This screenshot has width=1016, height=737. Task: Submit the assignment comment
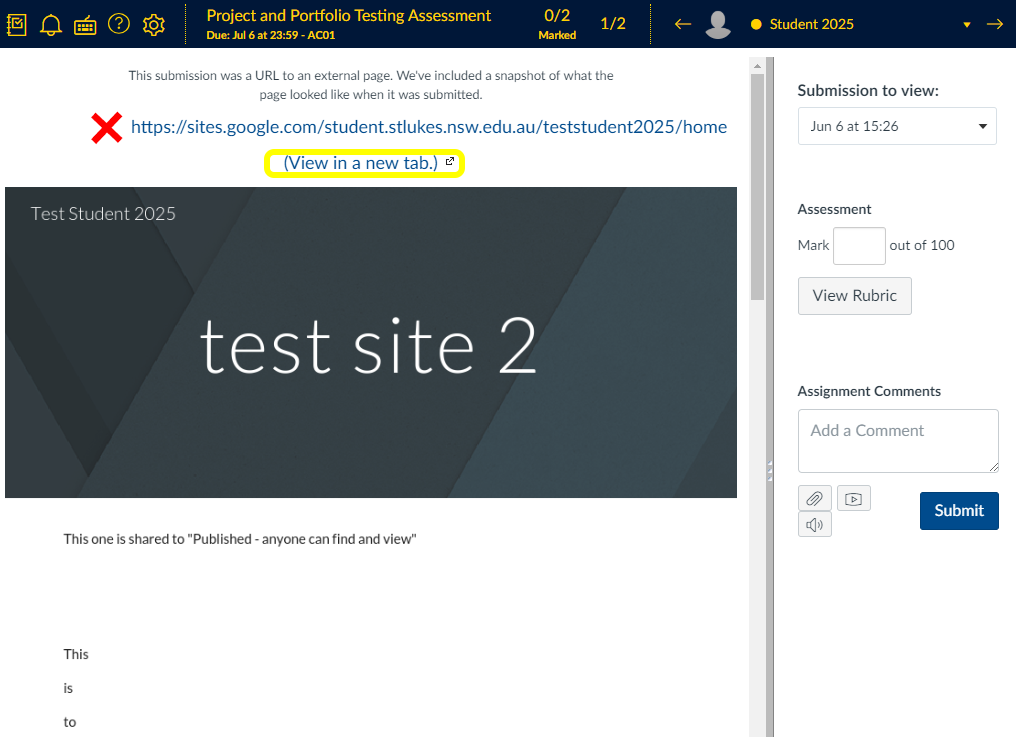tap(958, 510)
